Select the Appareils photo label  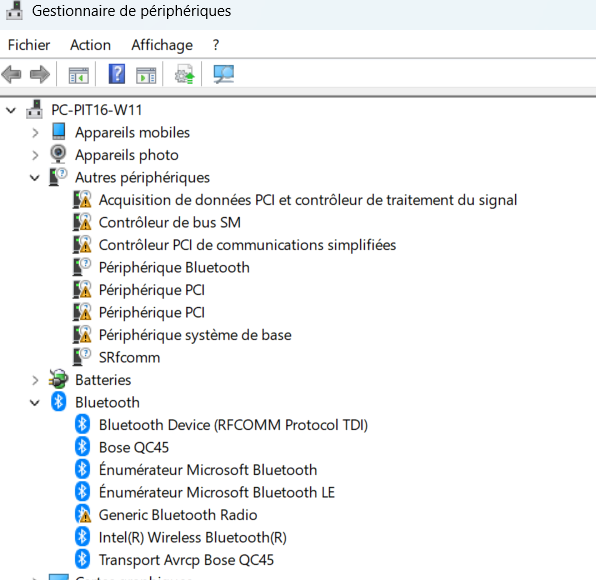pos(127,155)
